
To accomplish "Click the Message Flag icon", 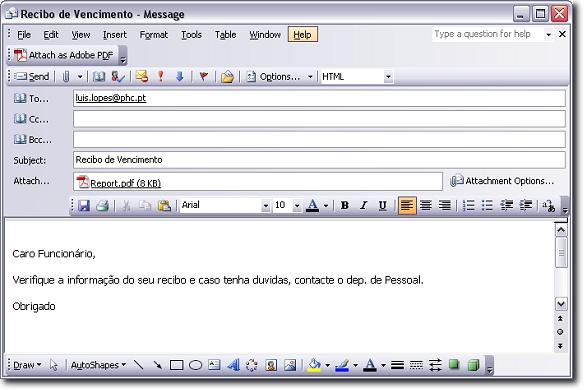I will point(203,76).
